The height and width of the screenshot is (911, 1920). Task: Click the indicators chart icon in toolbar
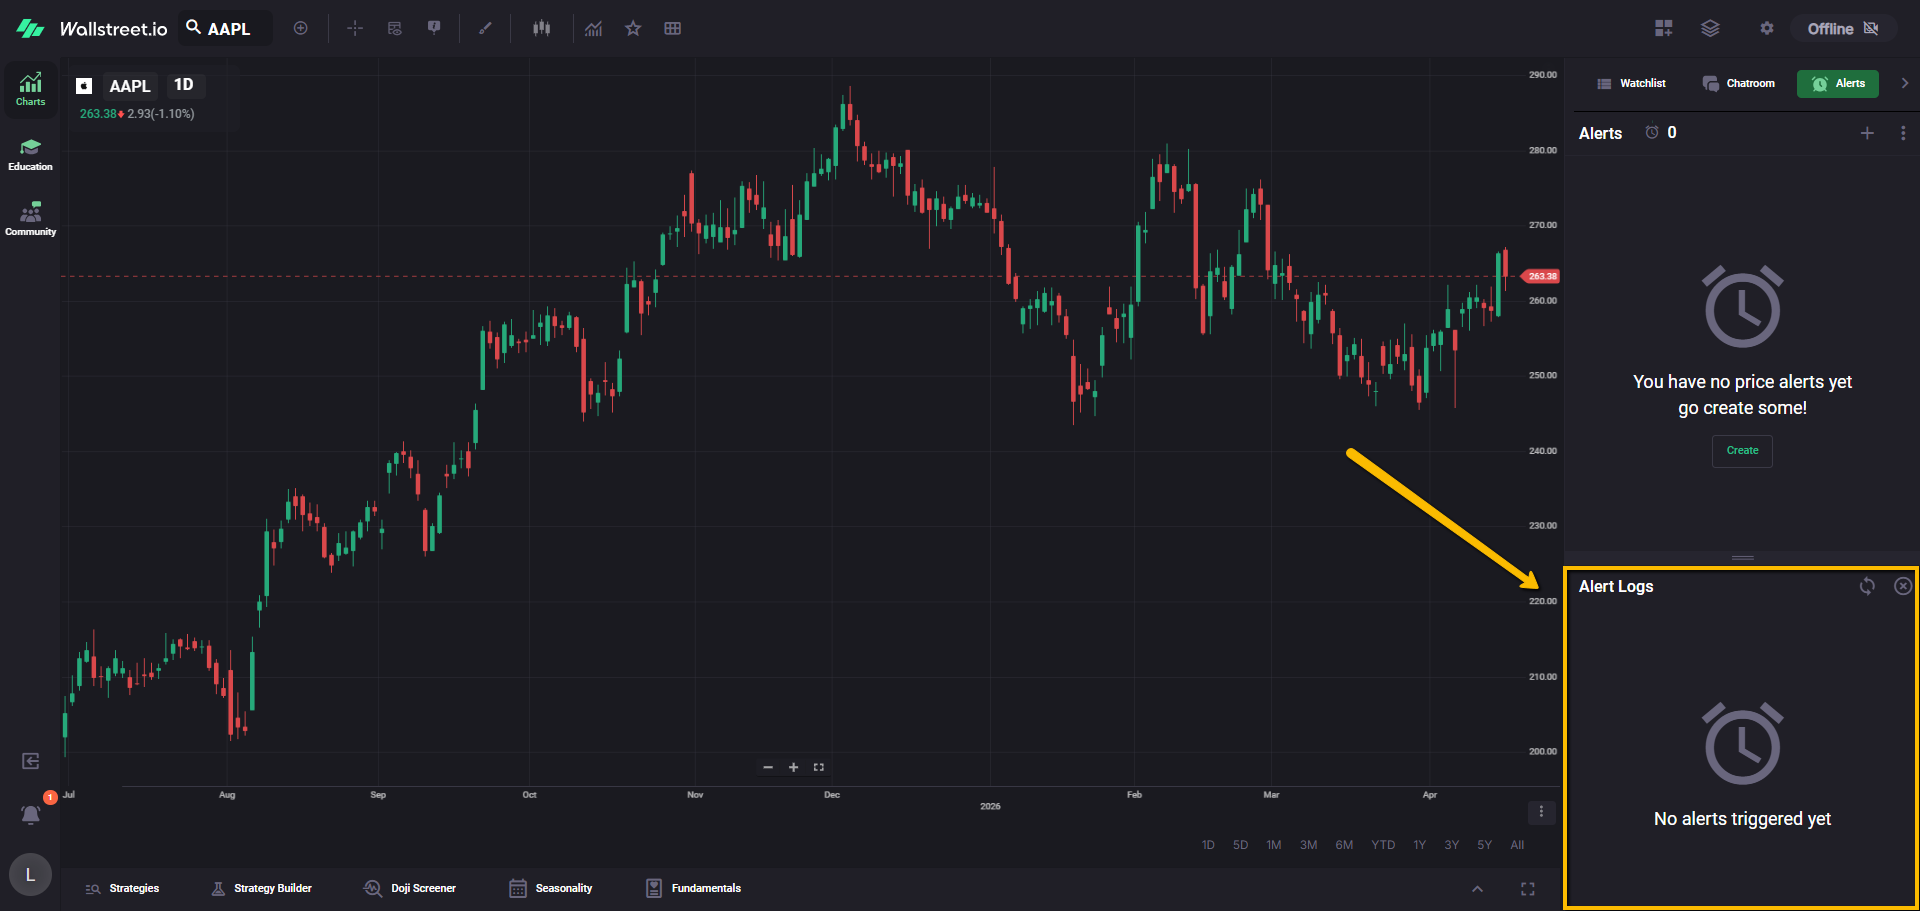594,28
